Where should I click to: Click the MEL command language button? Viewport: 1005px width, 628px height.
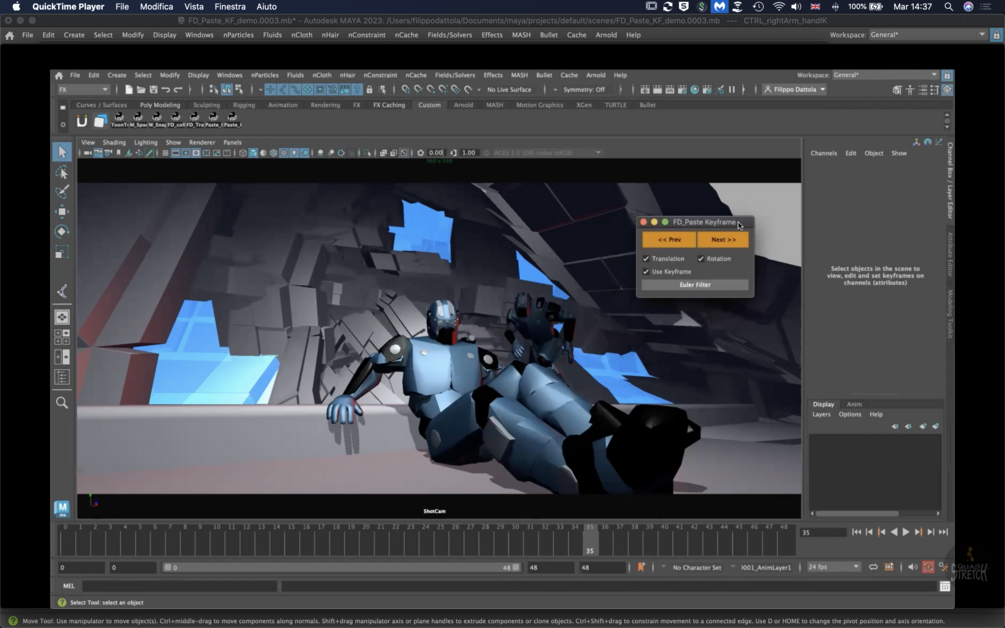(x=69, y=586)
